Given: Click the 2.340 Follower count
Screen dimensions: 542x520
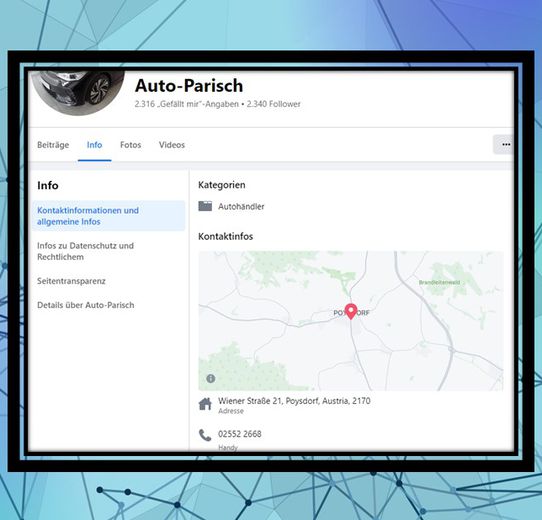Looking at the screenshot, I should coord(273,104).
